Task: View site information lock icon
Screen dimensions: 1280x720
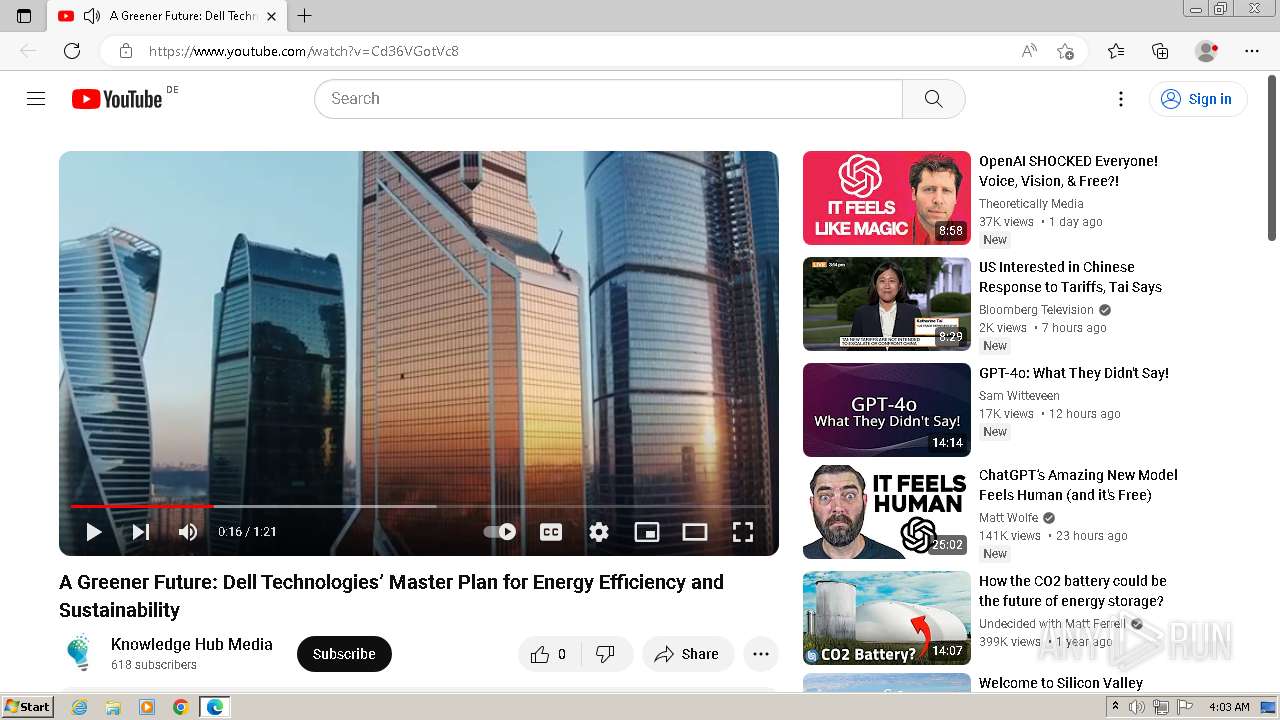Action: coord(125,51)
